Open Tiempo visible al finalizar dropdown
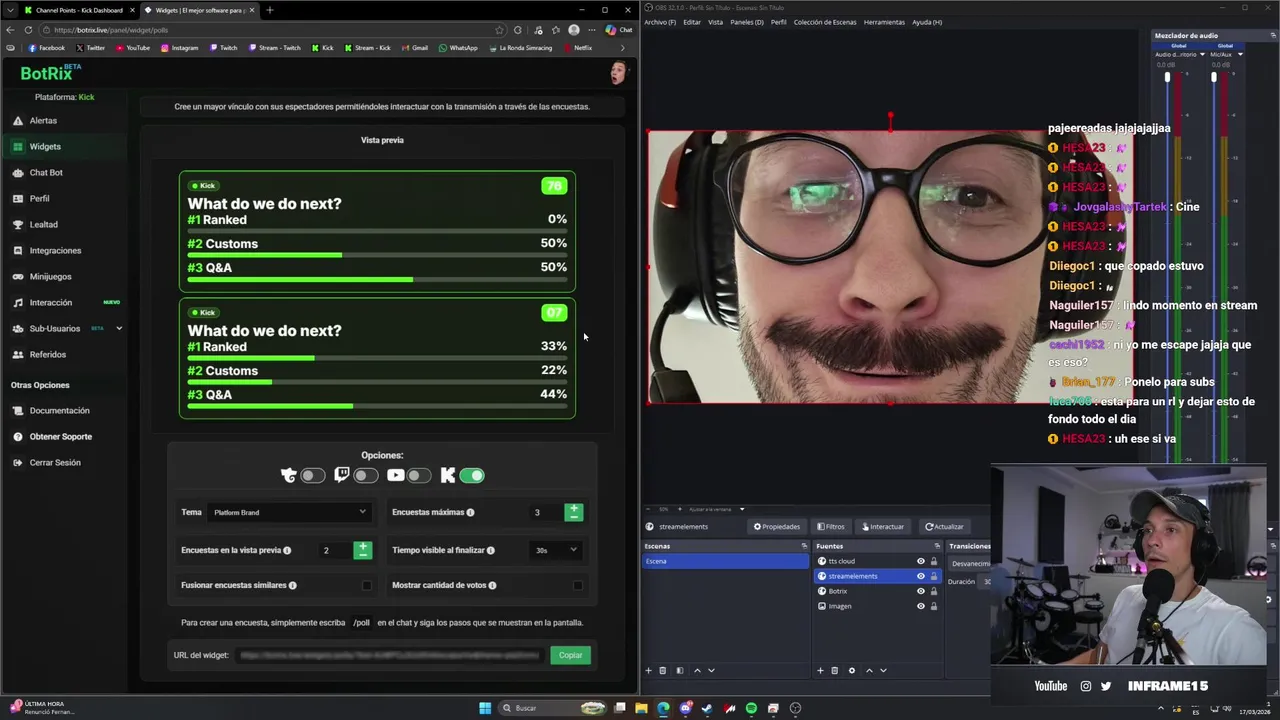 coord(556,550)
